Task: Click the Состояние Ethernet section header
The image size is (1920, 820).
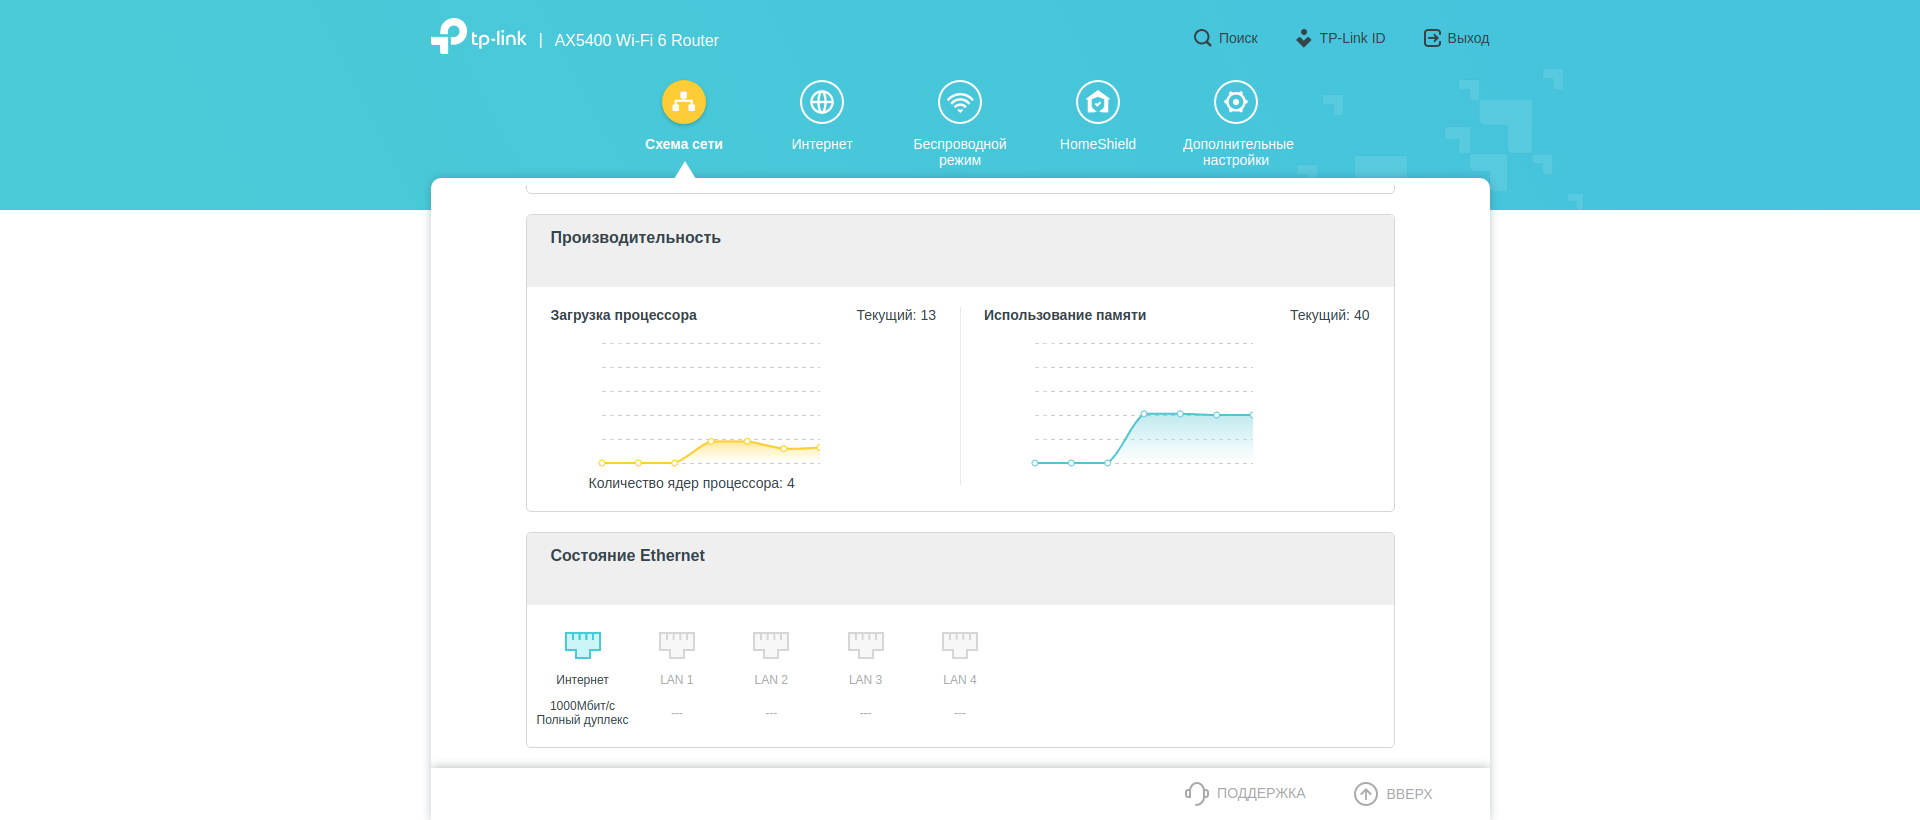Action: click(x=627, y=556)
